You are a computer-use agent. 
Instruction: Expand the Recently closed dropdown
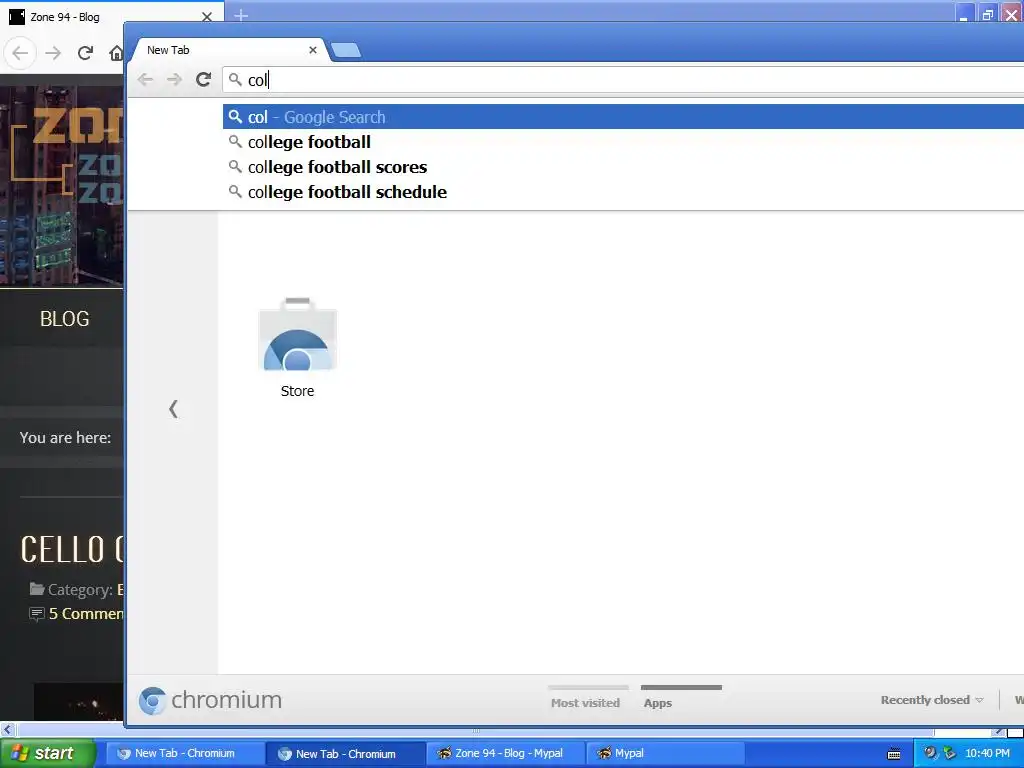(x=932, y=699)
